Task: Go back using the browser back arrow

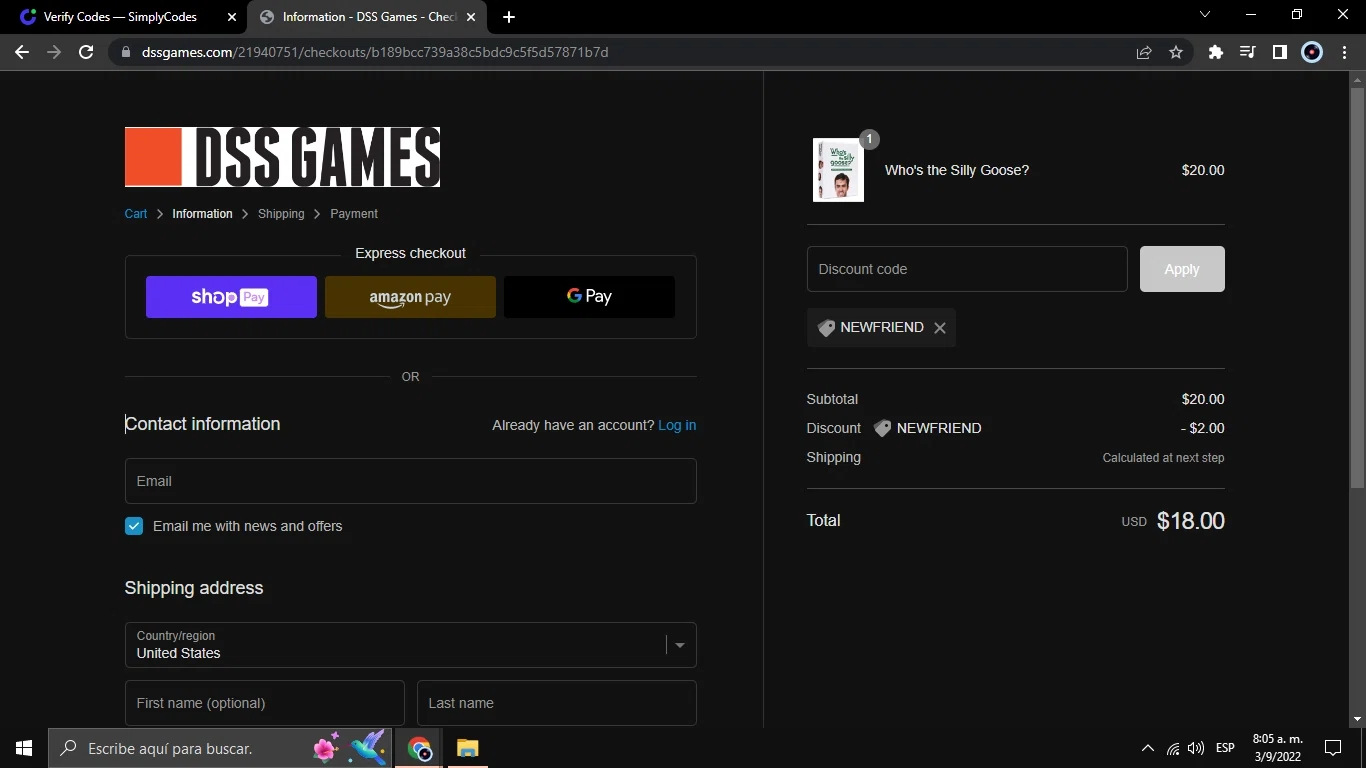Action: (22, 52)
